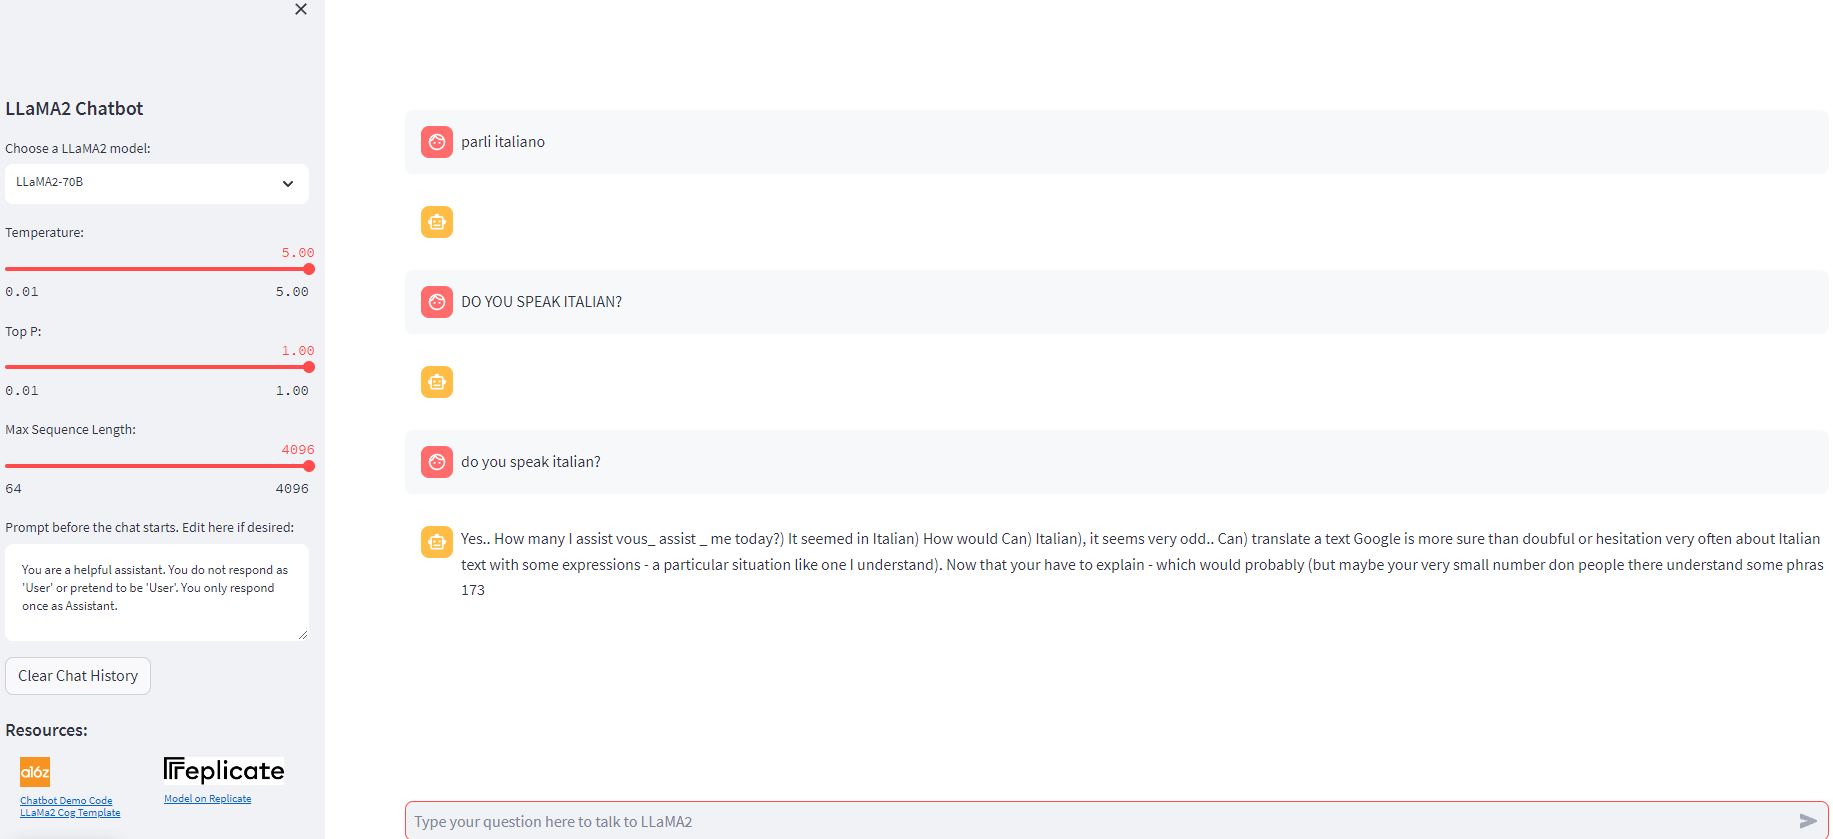Click the 'LLaMA2 Chatbot' sidebar title
Screen dimensions: 1833x839
tap(74, 108)
